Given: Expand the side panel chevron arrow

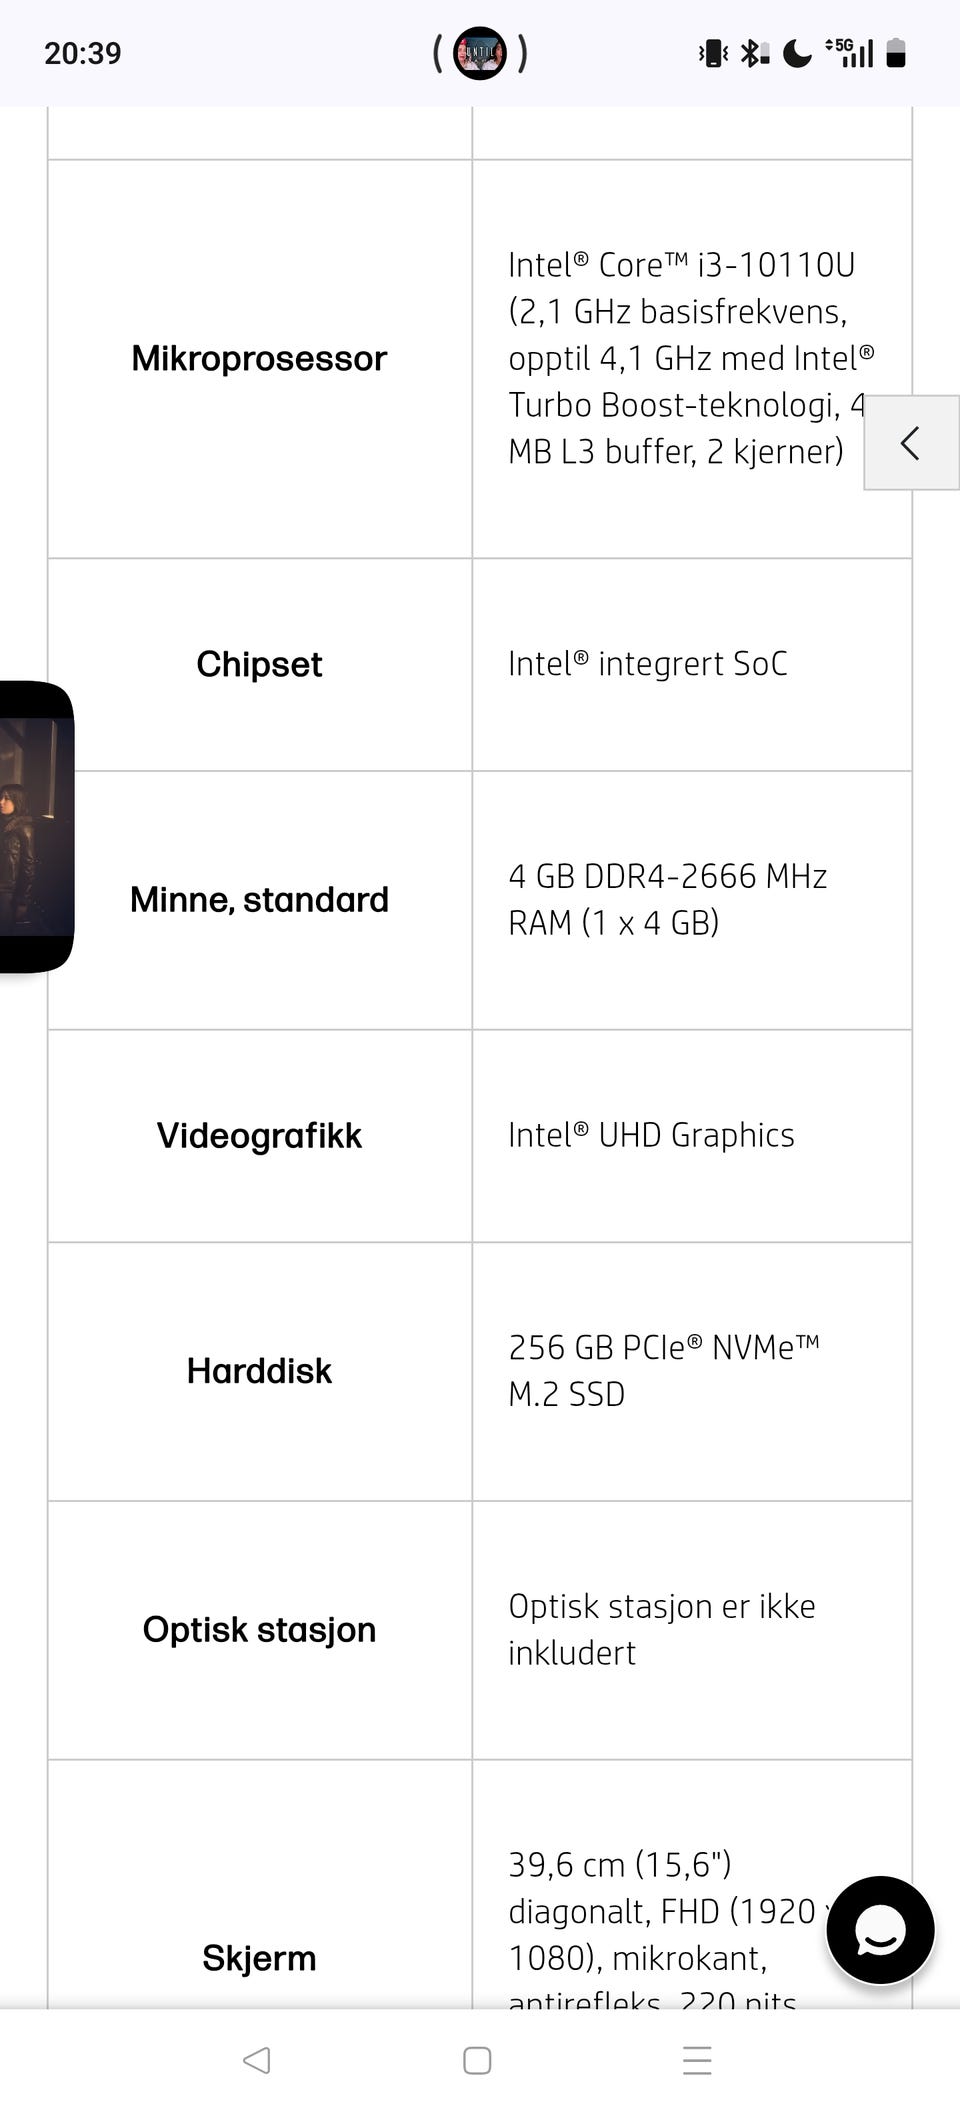Looking at the screenshot, I should (910, 443).
